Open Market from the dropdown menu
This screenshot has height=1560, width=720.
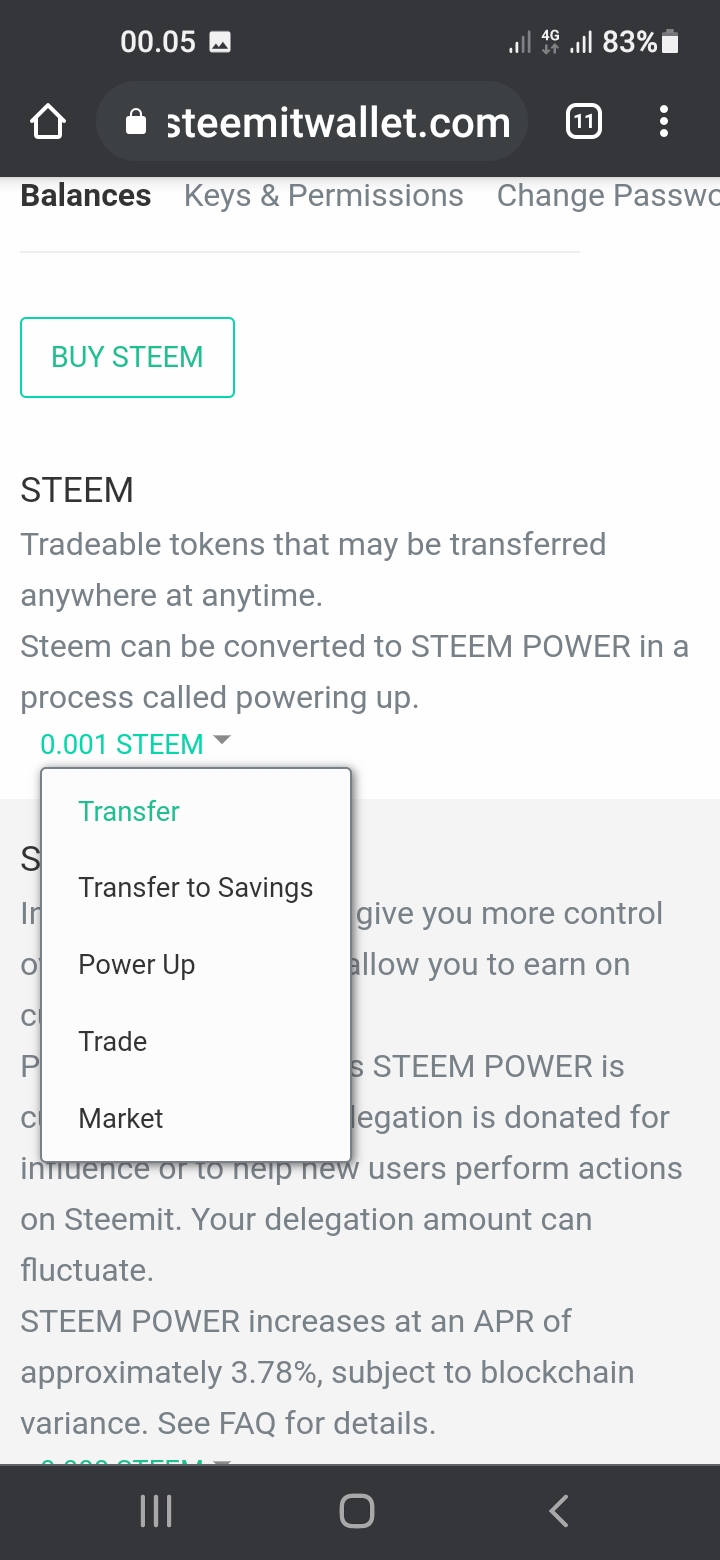(x=121, y=1118)
